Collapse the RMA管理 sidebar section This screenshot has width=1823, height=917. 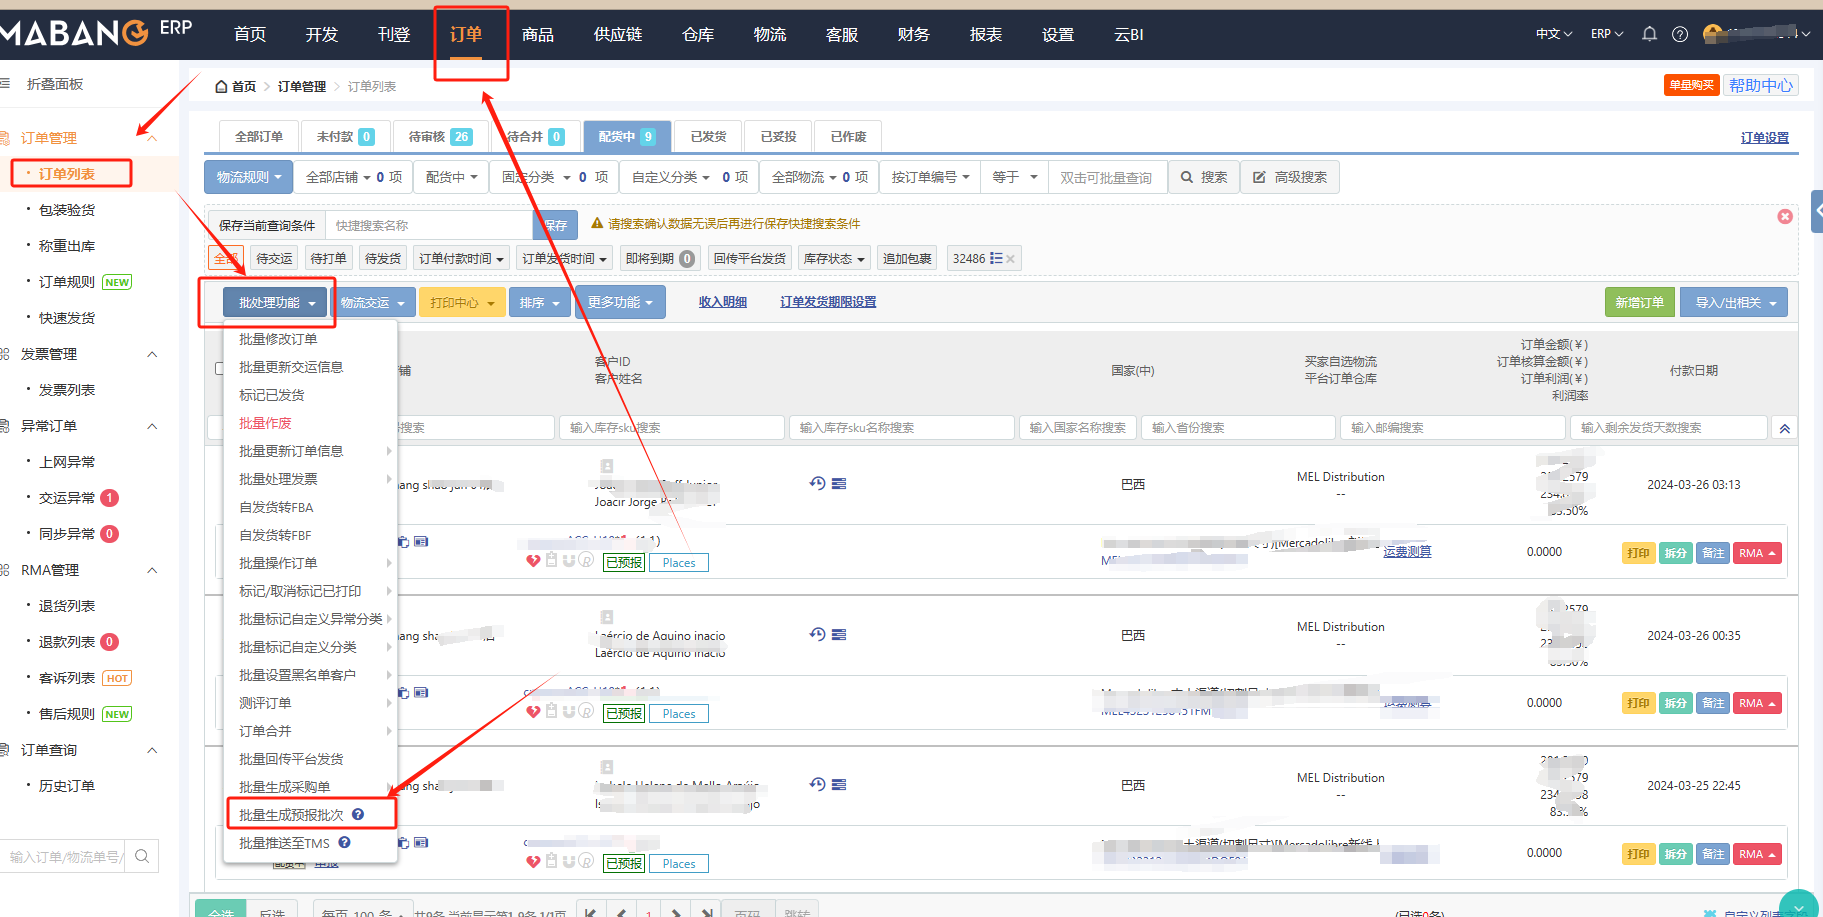coord(152,570)
